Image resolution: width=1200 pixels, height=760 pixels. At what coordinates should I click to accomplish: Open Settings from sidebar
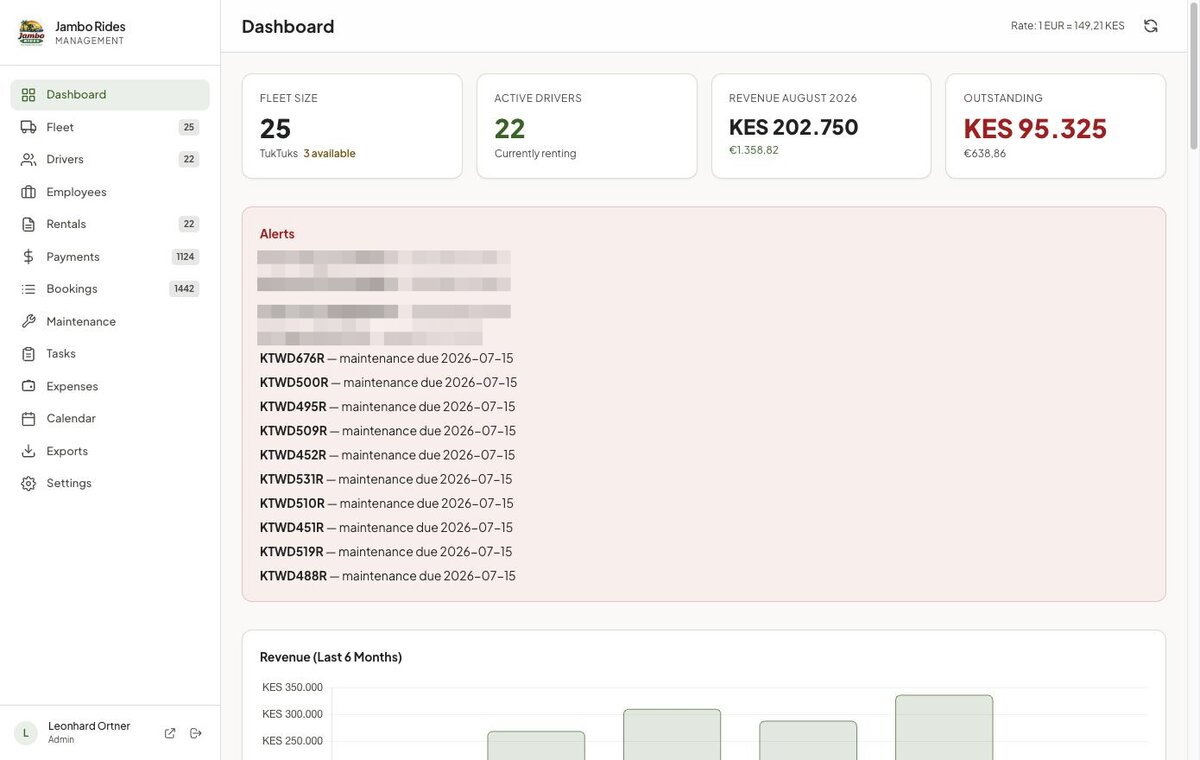coord(110,483)
